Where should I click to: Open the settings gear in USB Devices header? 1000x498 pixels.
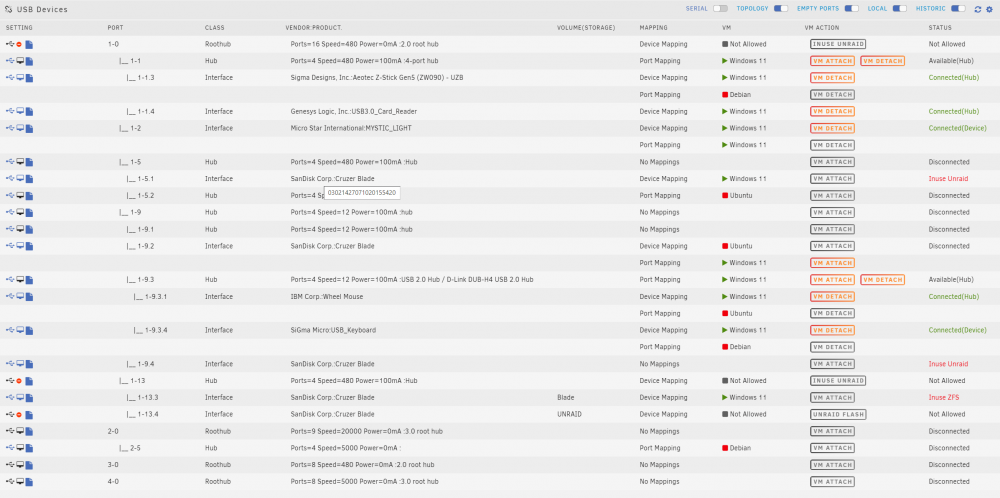(989, 10)
